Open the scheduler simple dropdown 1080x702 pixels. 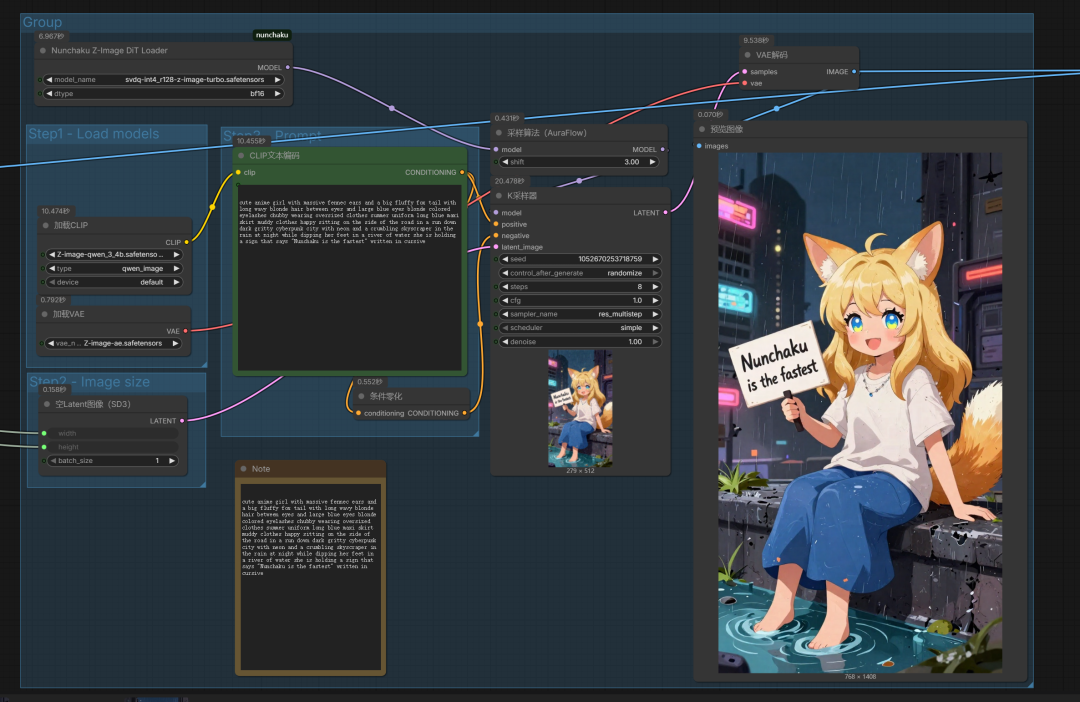point(580,328)
